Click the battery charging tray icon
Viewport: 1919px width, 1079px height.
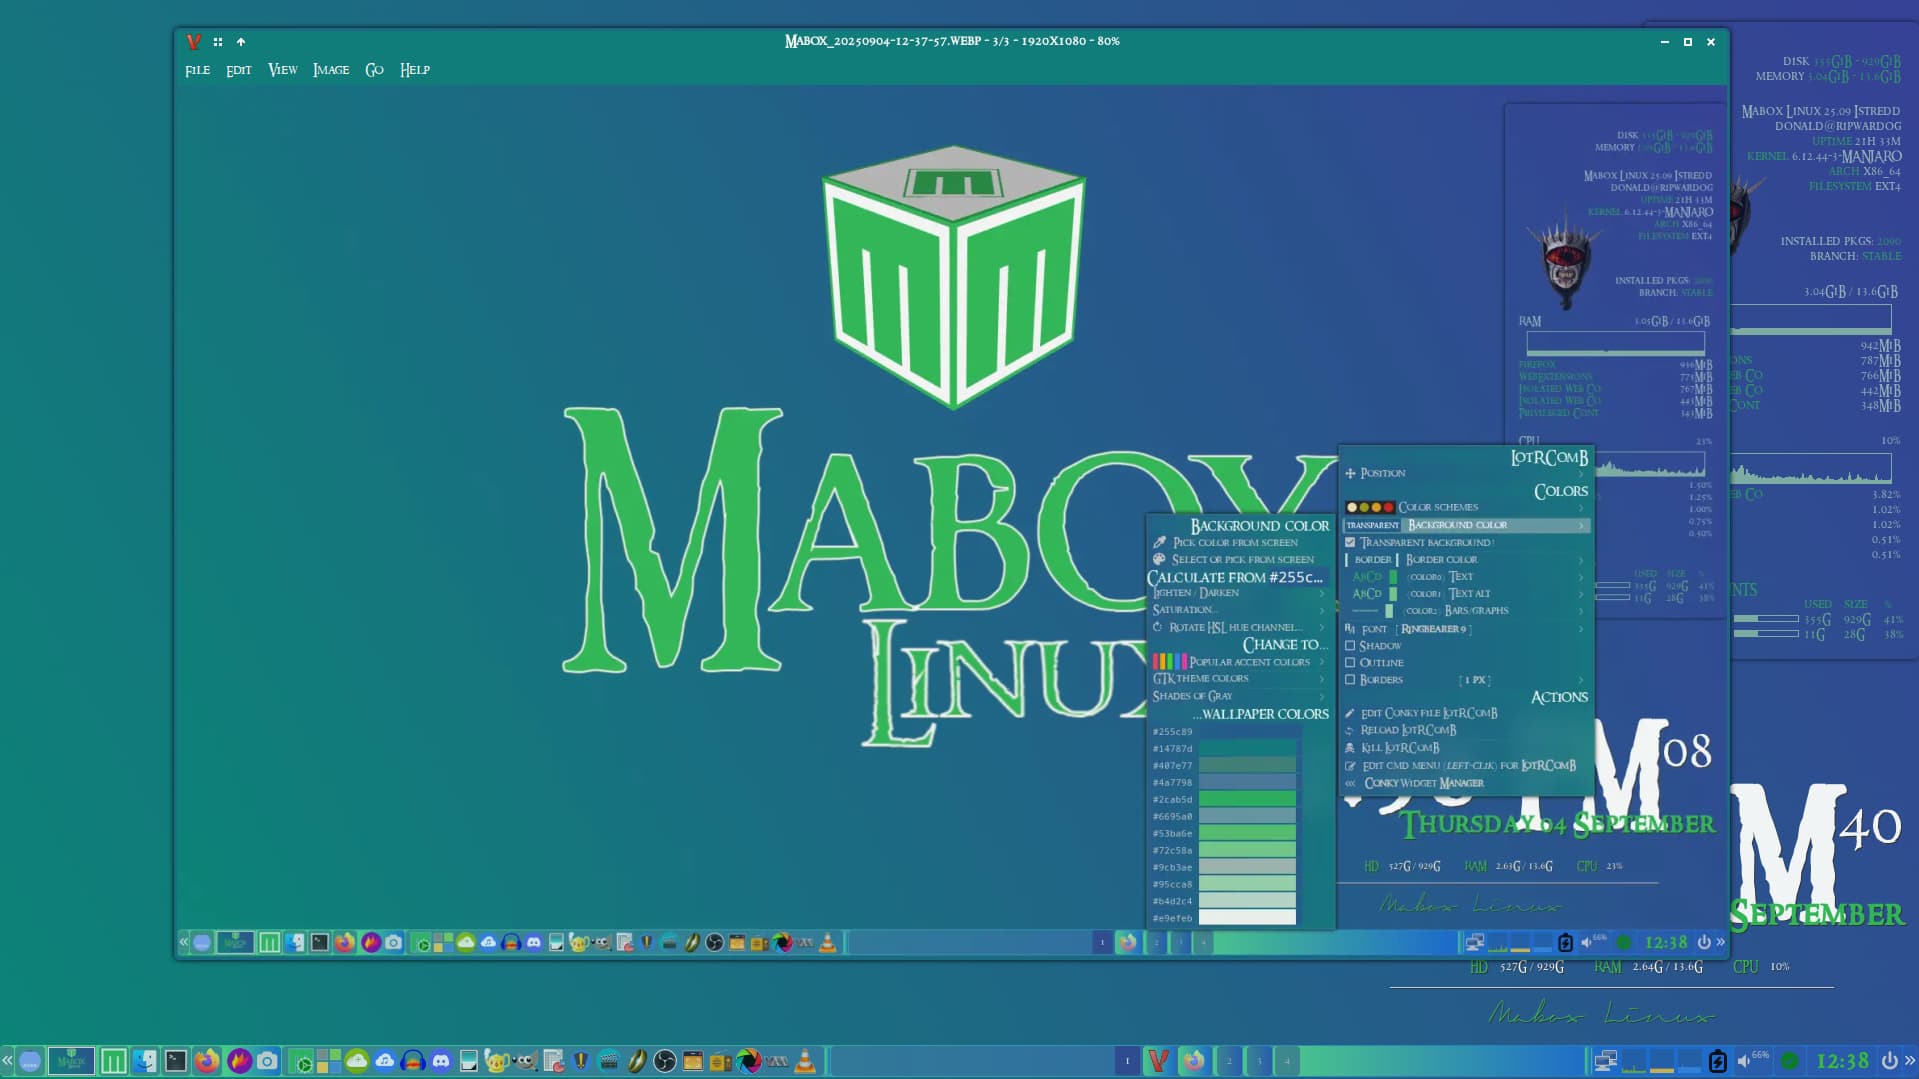[x=1718, y=1061]
